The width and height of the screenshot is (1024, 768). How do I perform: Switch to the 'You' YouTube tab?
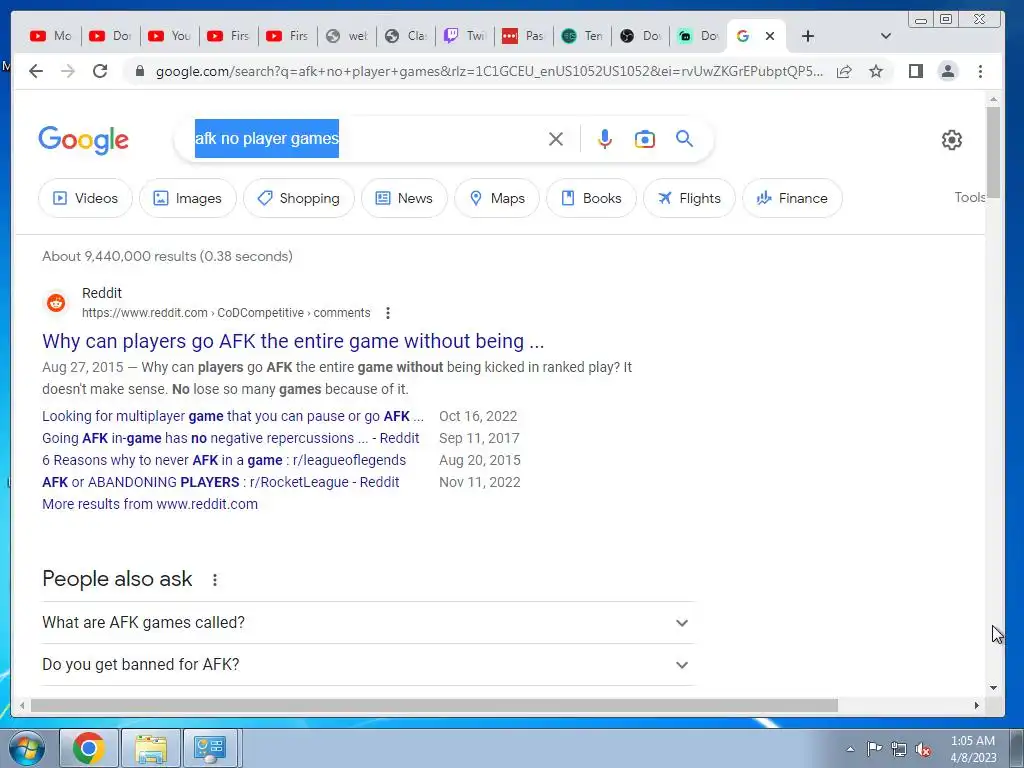[x=169, y=36]
